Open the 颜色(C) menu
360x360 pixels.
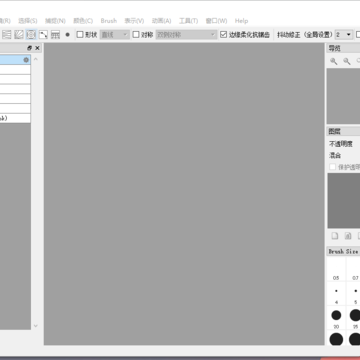(x=83, y=21)
